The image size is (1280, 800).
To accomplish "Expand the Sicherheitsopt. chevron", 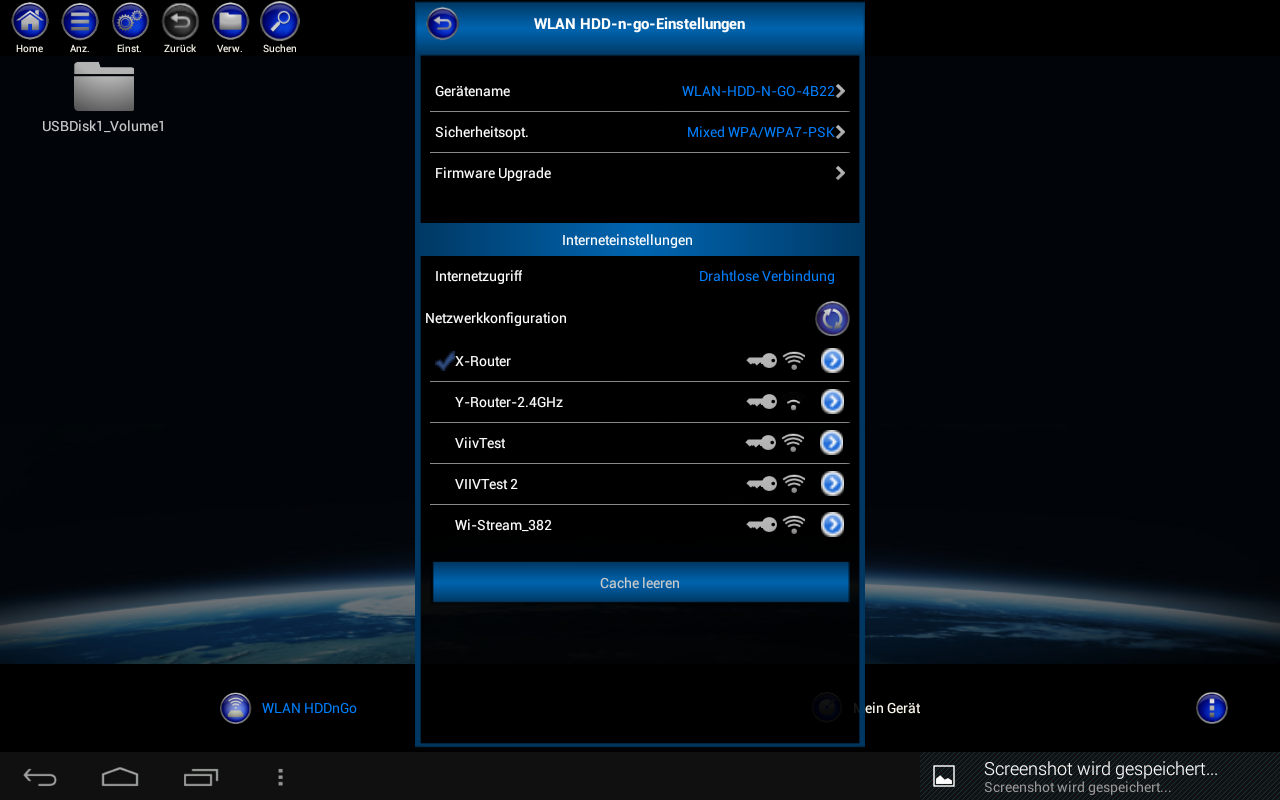I will (840, 132).
